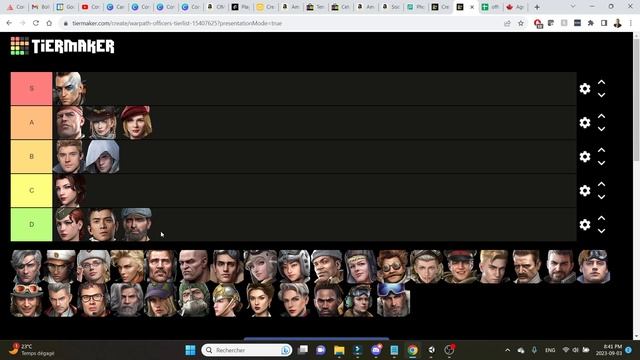Reload the page
640x360 pixels.
click(x=36, y=23)
